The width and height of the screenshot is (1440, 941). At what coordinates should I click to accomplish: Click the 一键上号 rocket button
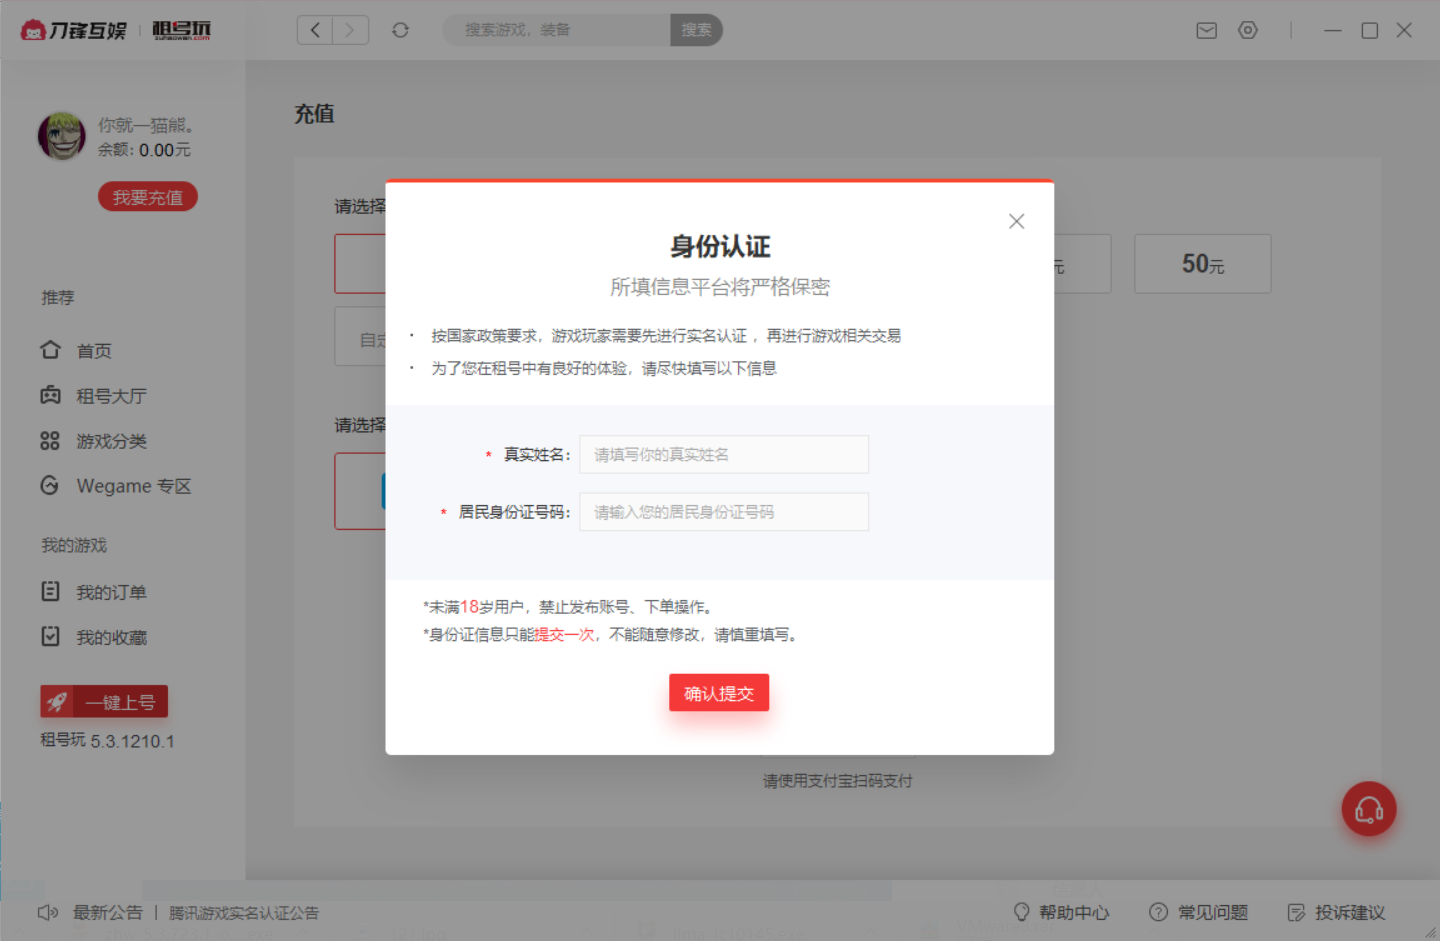(104, 701)
